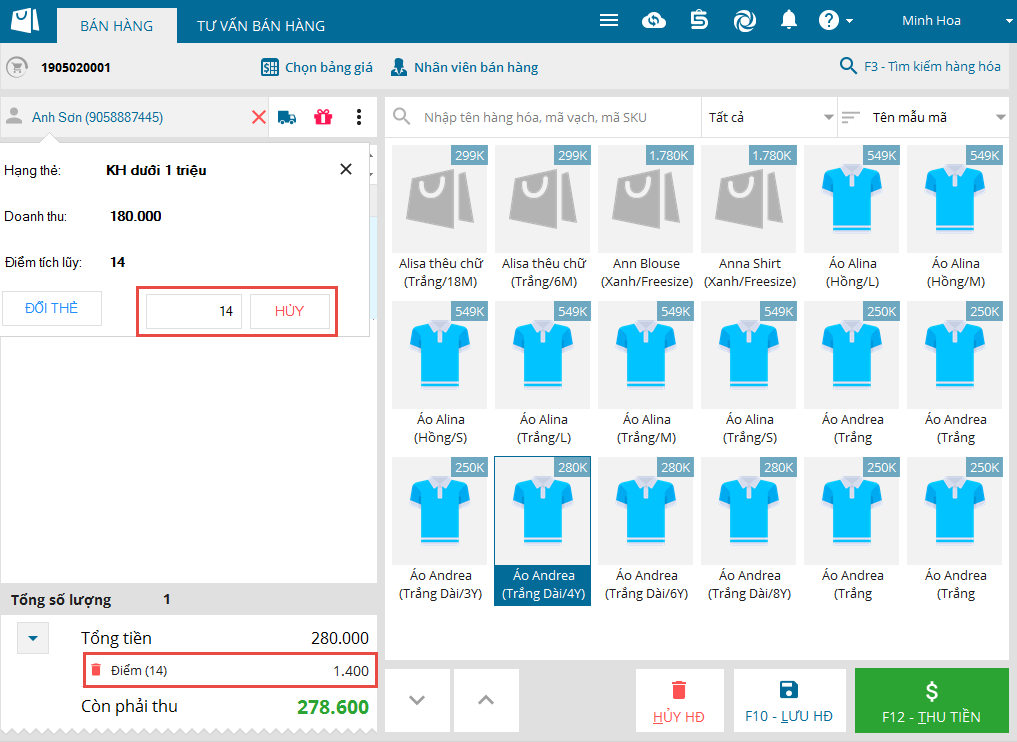
Task: Click the points input field showing 14
Action: 194,311
